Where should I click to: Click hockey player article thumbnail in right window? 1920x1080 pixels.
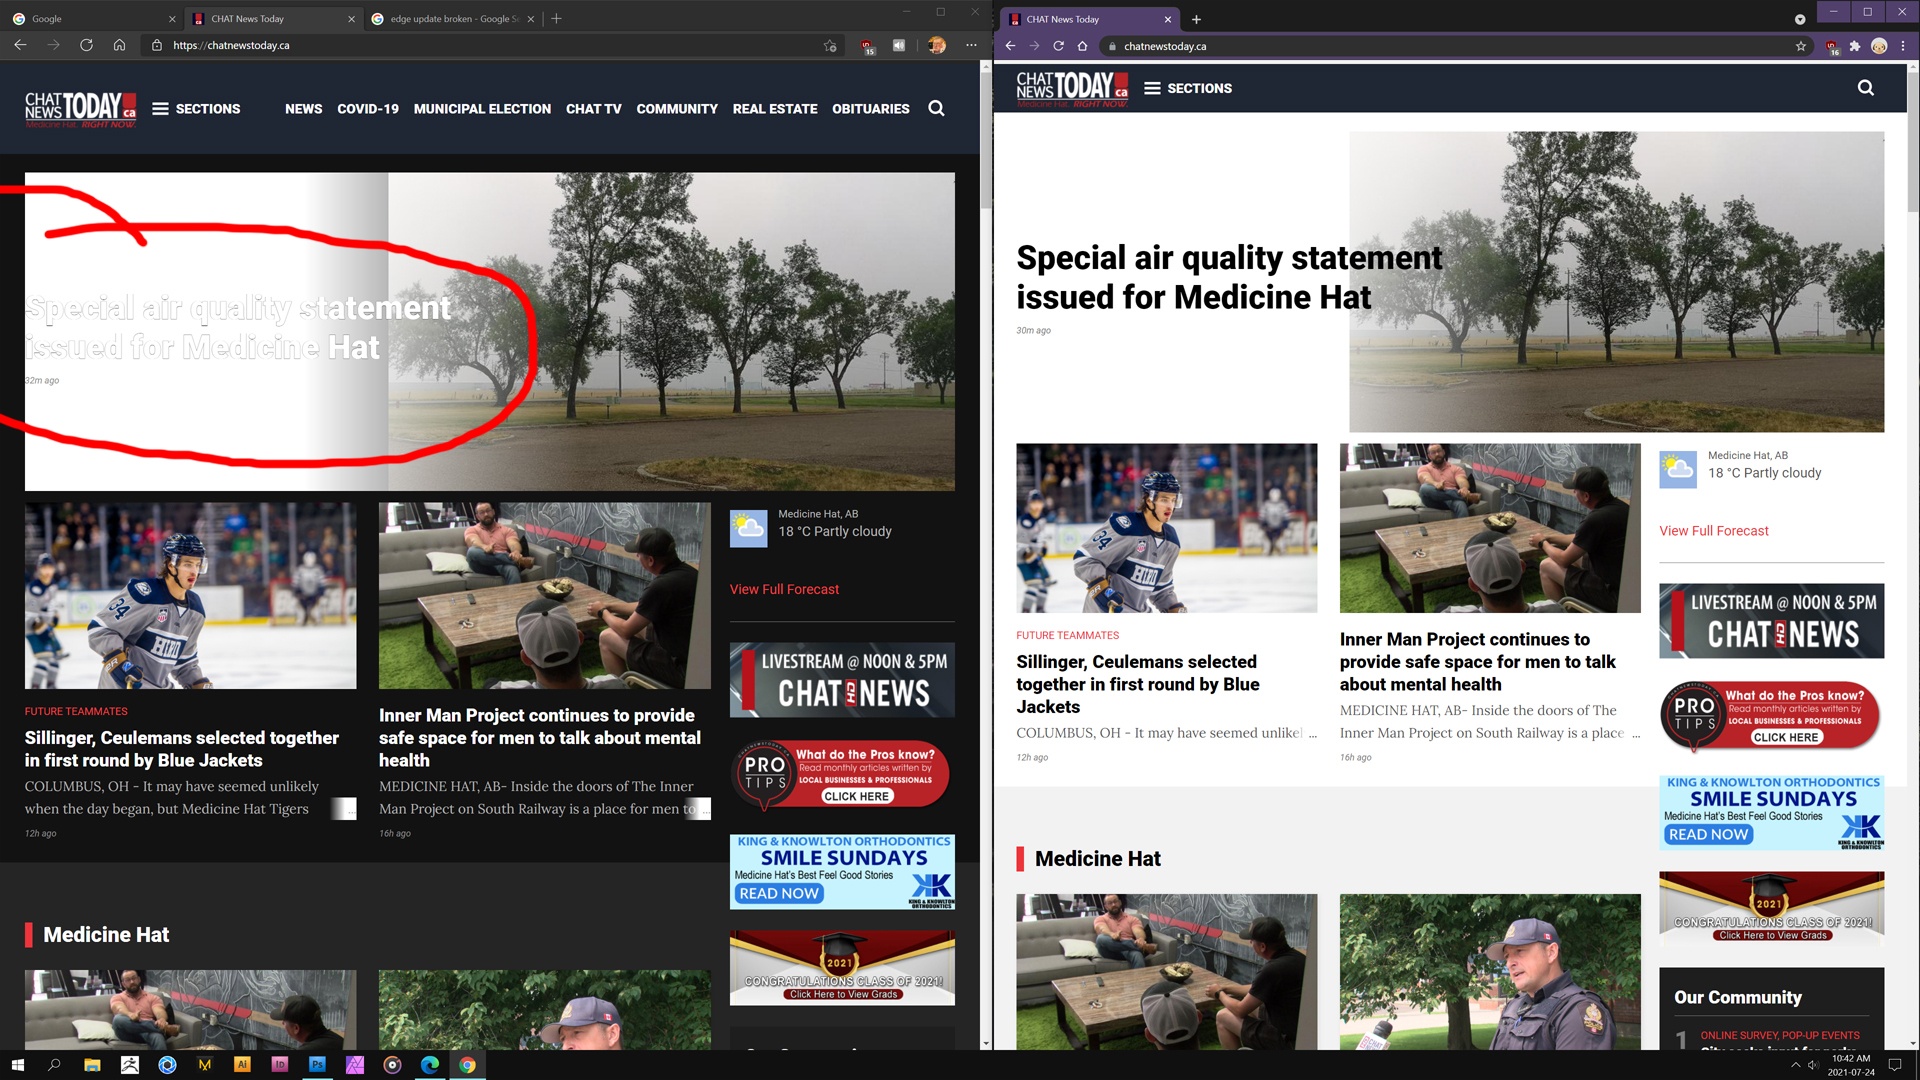tap(1166, 528)
